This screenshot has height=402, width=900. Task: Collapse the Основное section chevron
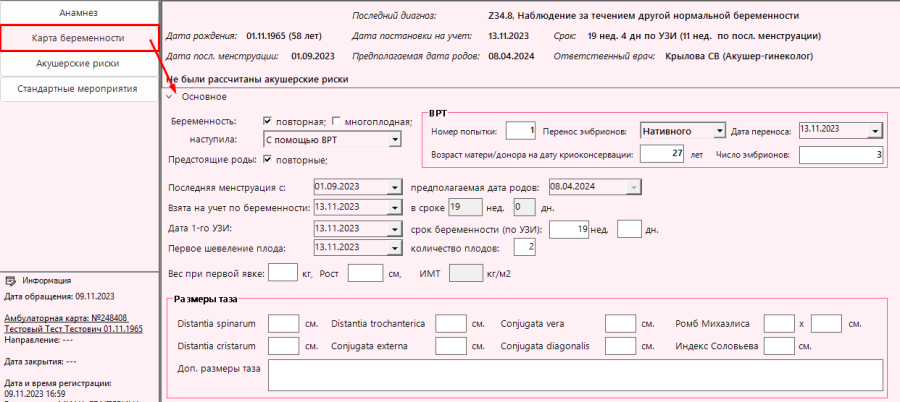pyautogui.click(x=169, y=97)
